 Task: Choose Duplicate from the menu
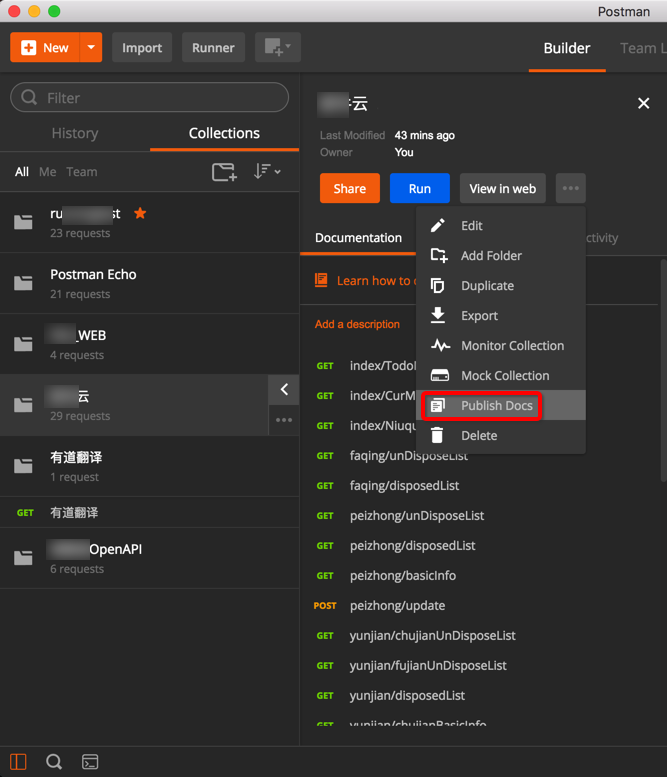coord(501,286)
